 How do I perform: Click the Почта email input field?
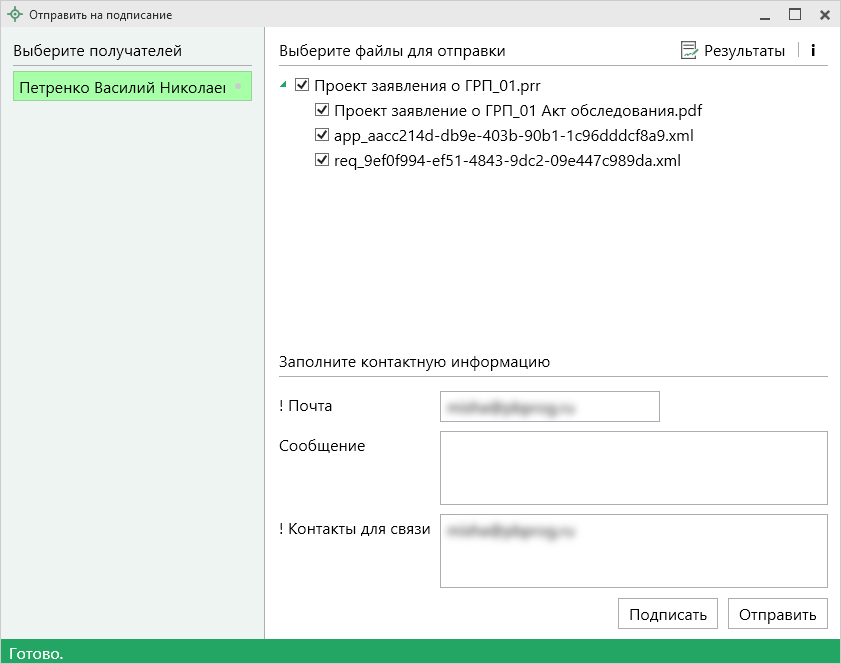click(549, 407)
